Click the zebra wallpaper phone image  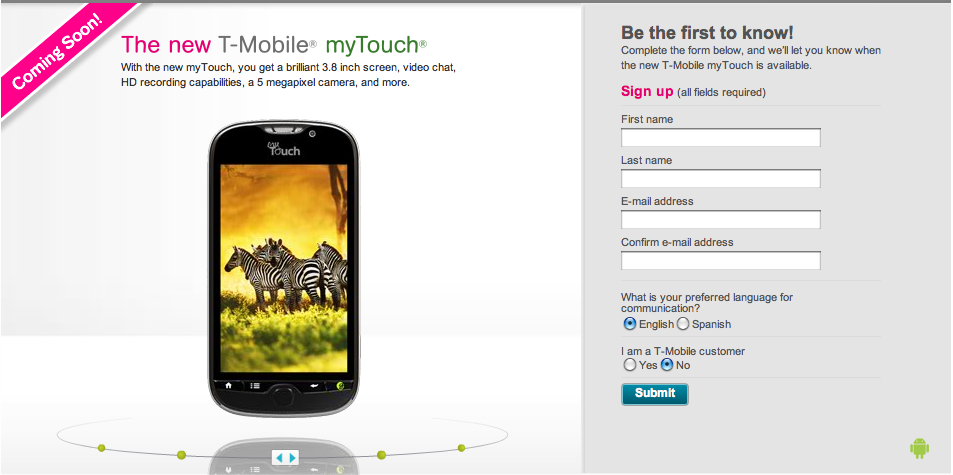(x=283, y=268)
